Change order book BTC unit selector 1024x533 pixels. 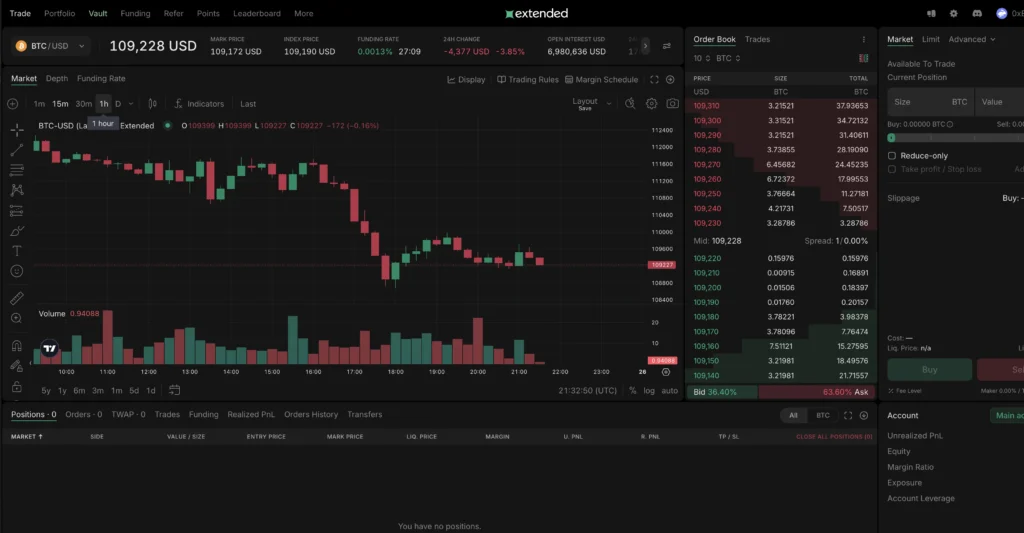click(728, 58)
